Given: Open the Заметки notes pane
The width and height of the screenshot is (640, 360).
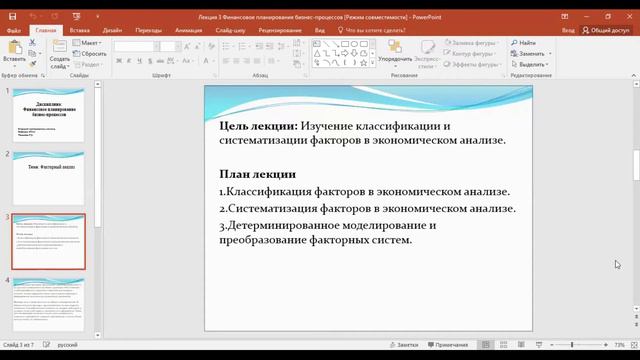Looking at the screenshot, I should pyautogui.click(x=404, y=345).
